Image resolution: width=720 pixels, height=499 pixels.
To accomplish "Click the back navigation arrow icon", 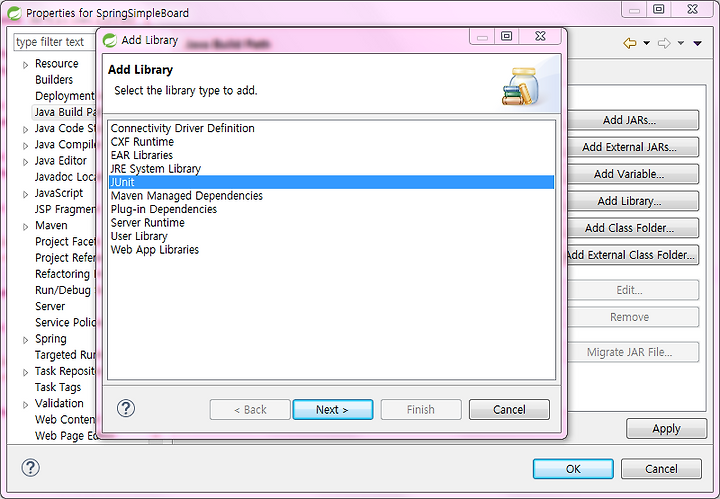I will pos(630,43).
